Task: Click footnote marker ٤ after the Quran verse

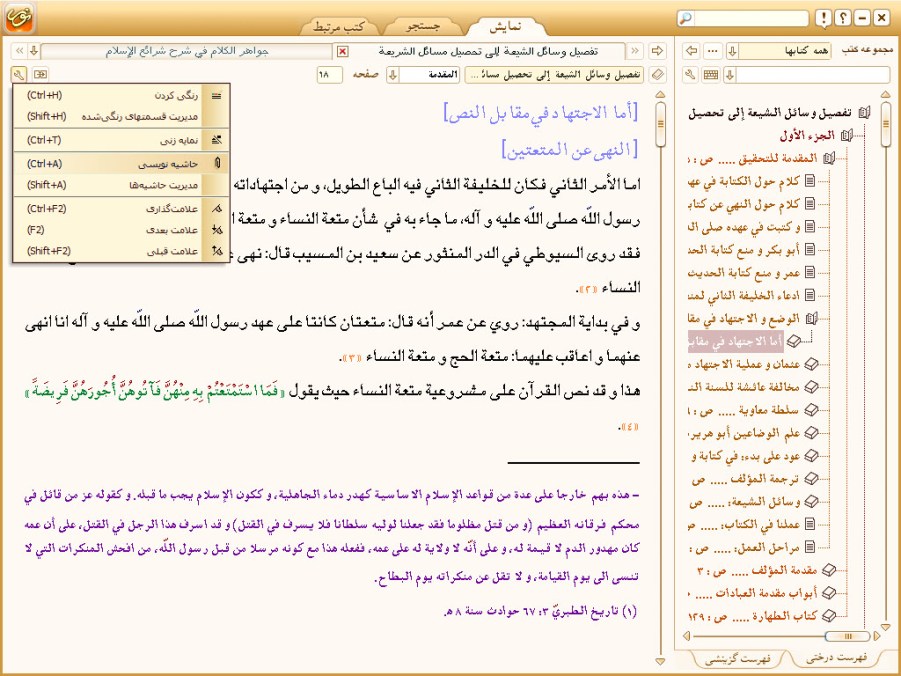Action: tap(628, 426)
